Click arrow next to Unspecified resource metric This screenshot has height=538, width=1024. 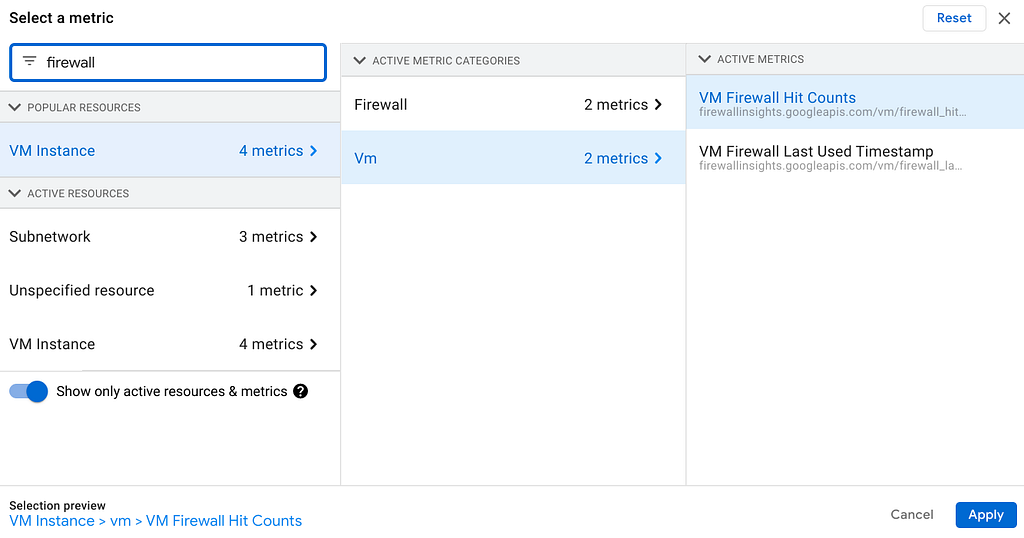[313, 291]
